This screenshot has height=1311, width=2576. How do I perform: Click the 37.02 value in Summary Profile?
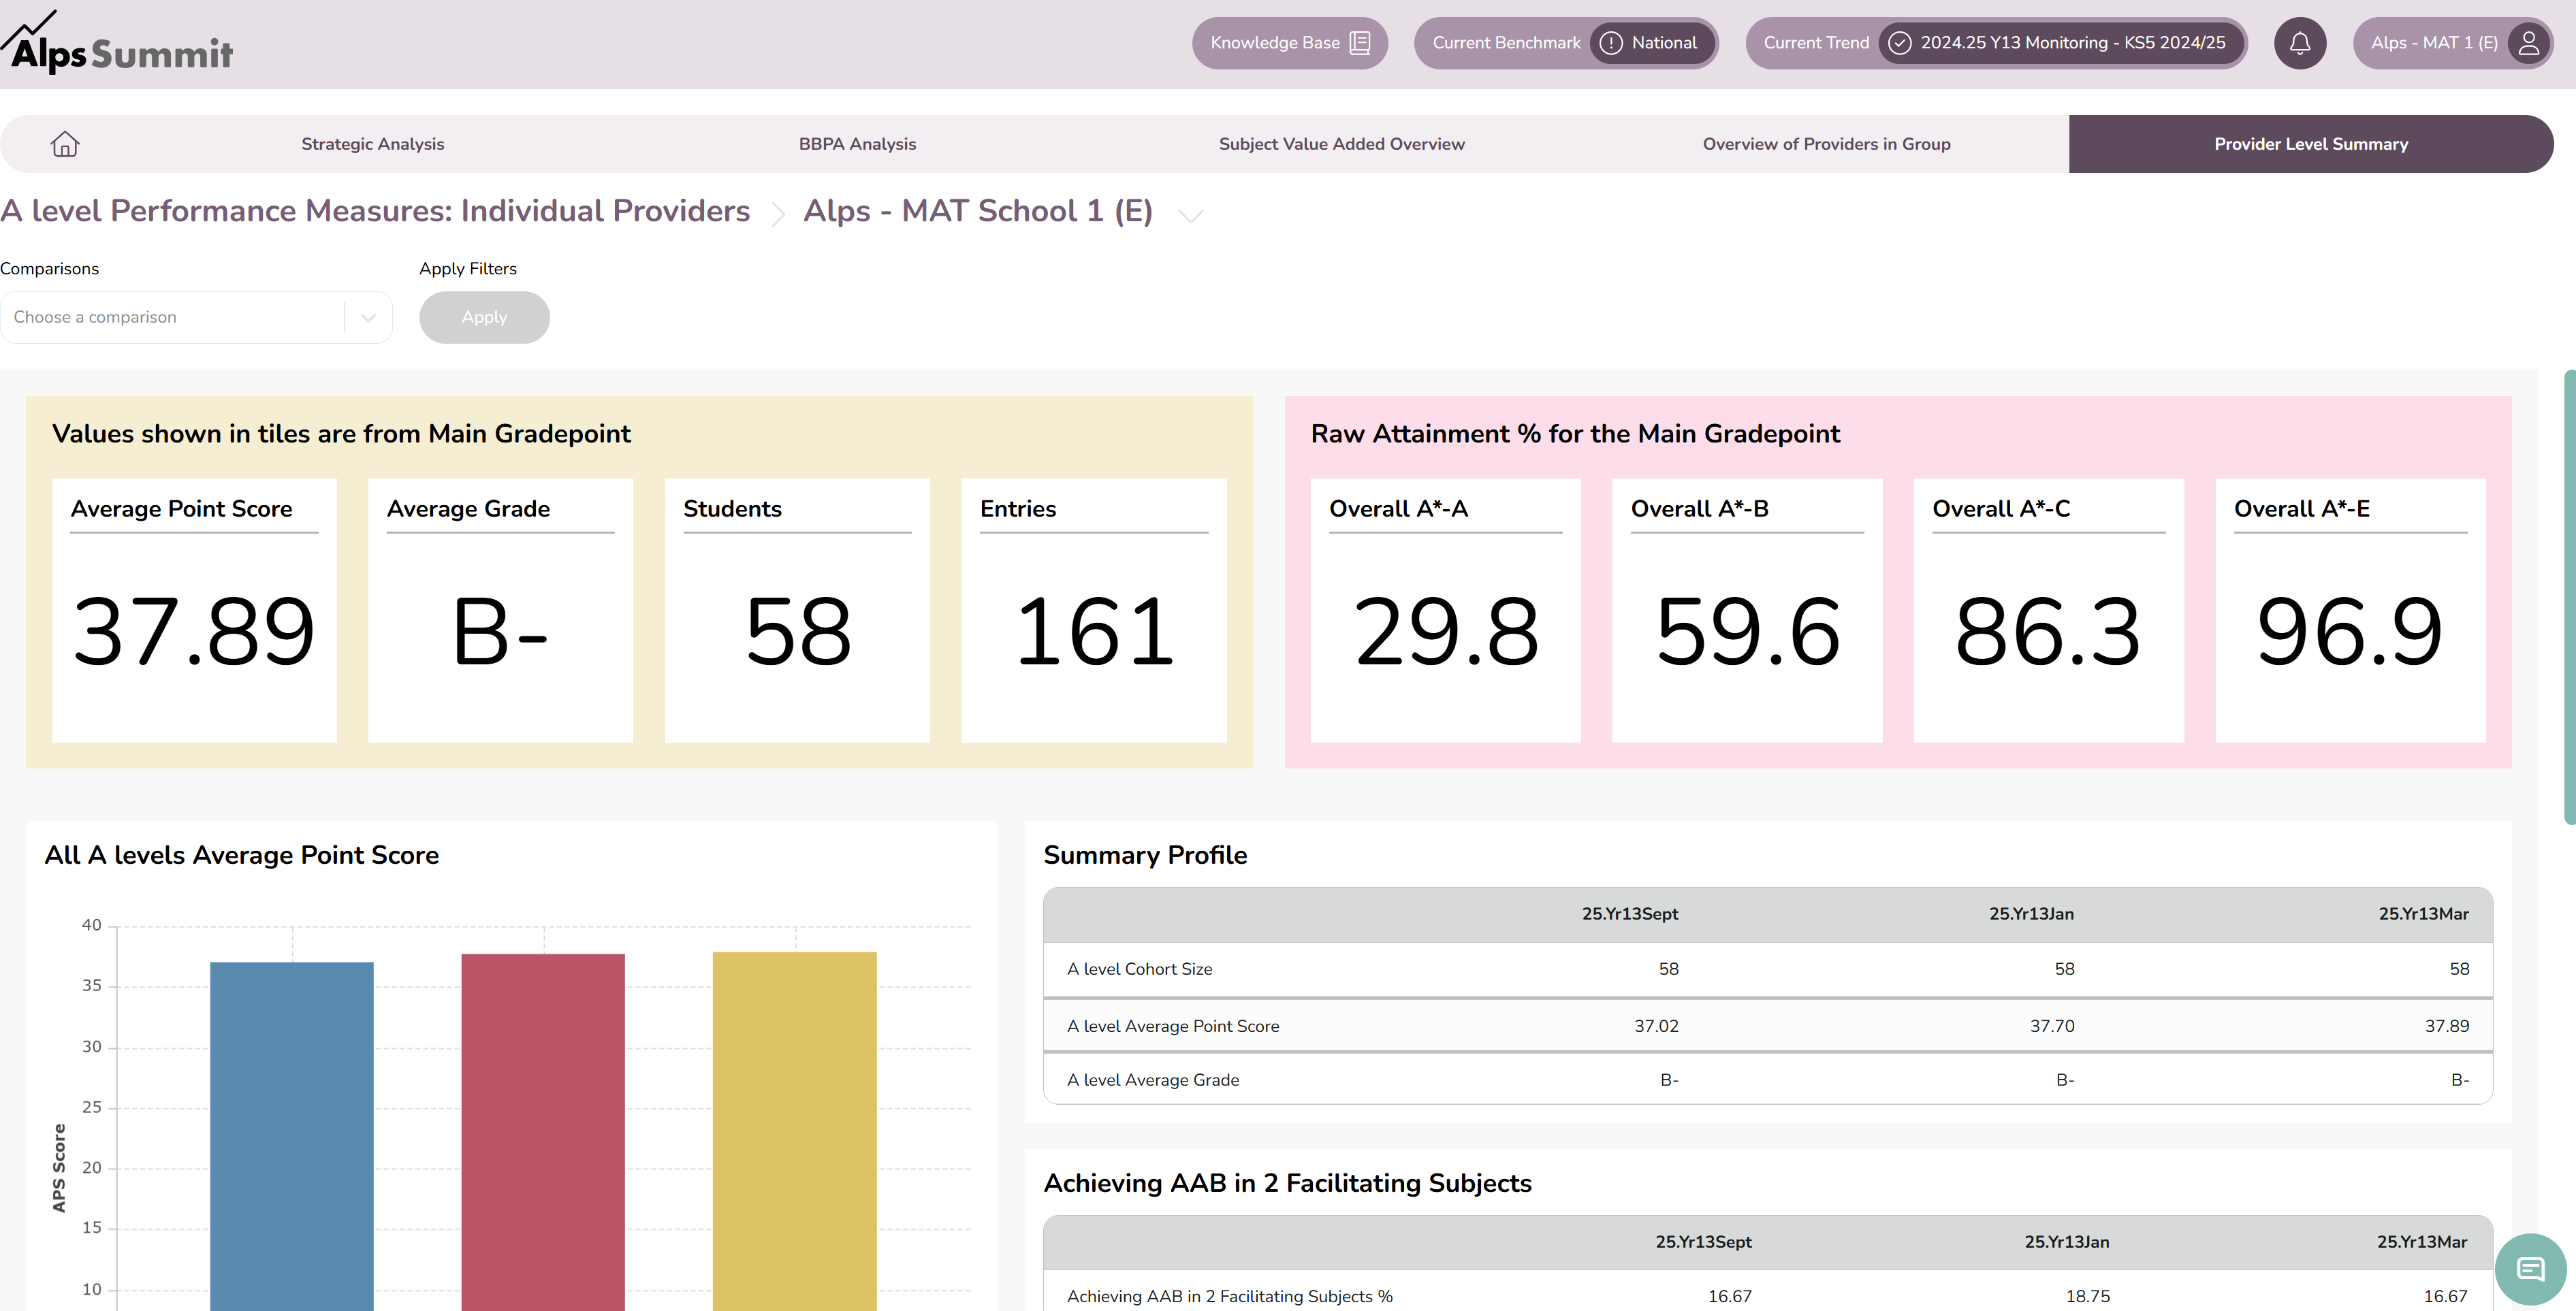tap(1656, 1026)
